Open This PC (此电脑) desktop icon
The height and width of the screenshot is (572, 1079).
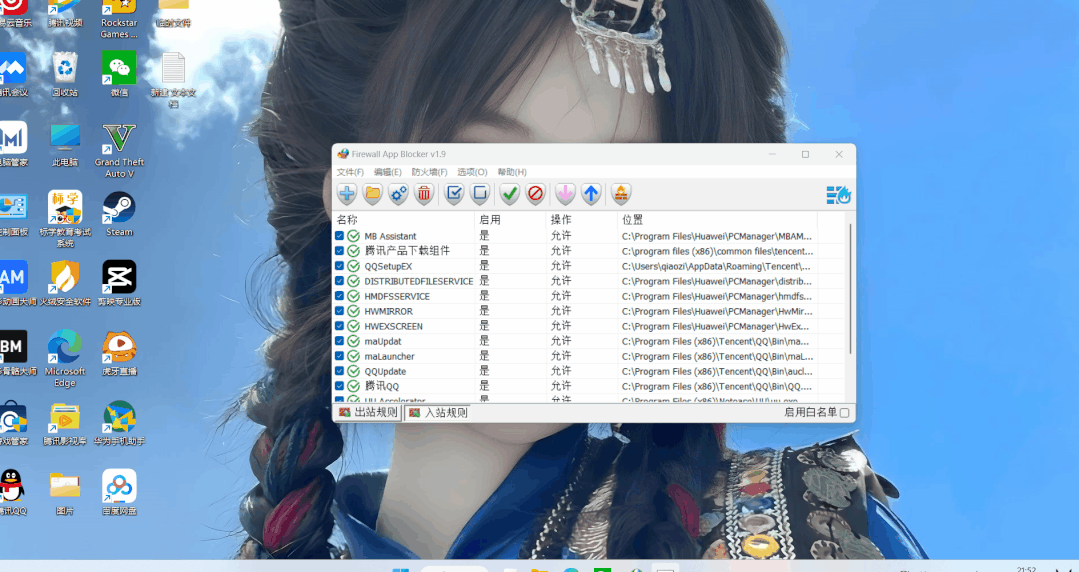(65, 145)
